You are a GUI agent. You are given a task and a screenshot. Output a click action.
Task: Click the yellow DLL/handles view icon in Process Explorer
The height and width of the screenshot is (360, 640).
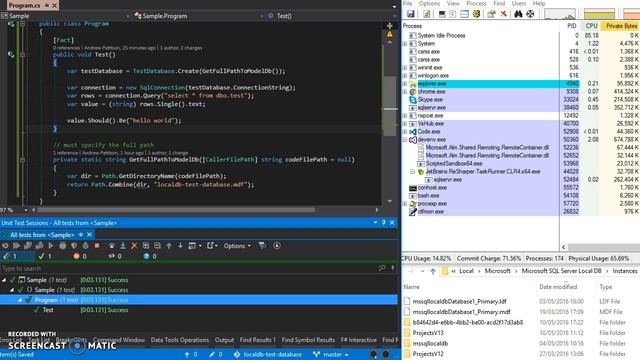pos(476,14)
